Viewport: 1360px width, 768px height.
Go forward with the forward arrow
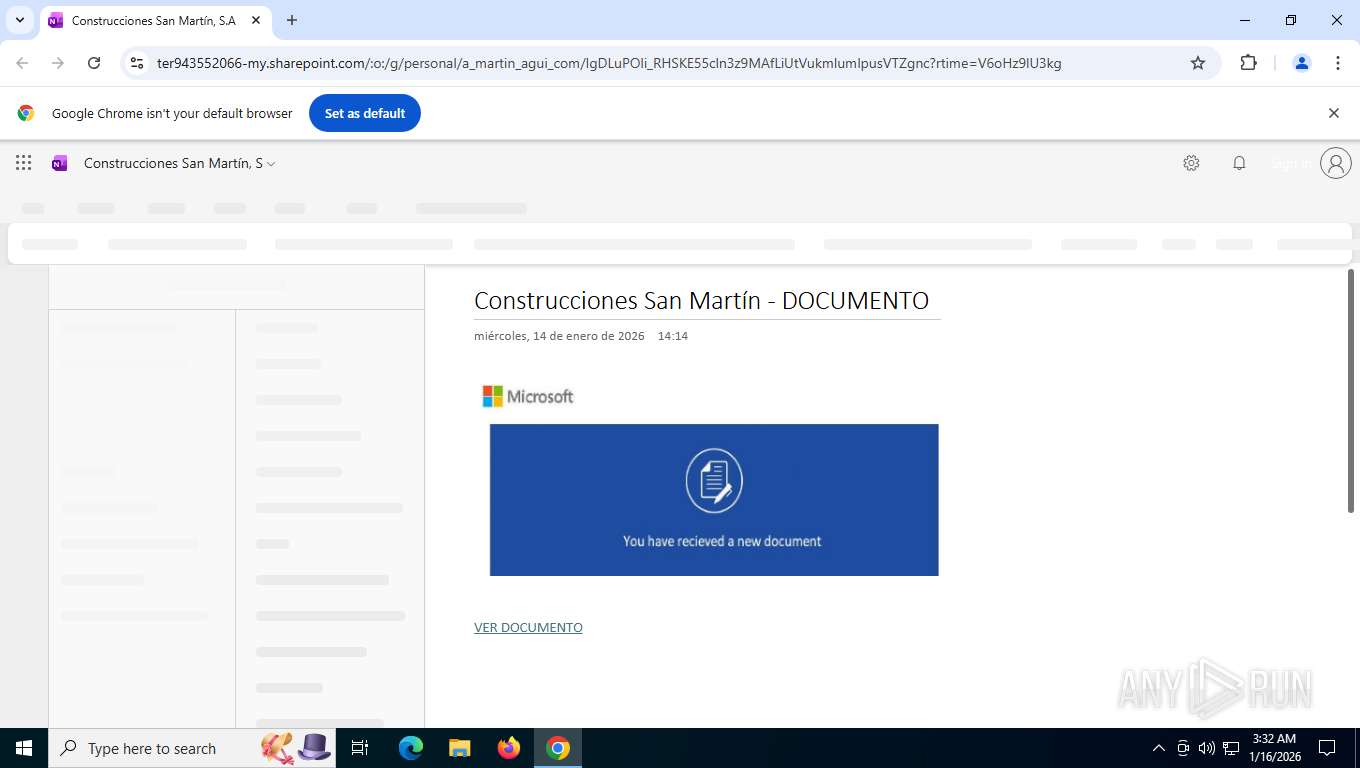click(x=58, y=63)
